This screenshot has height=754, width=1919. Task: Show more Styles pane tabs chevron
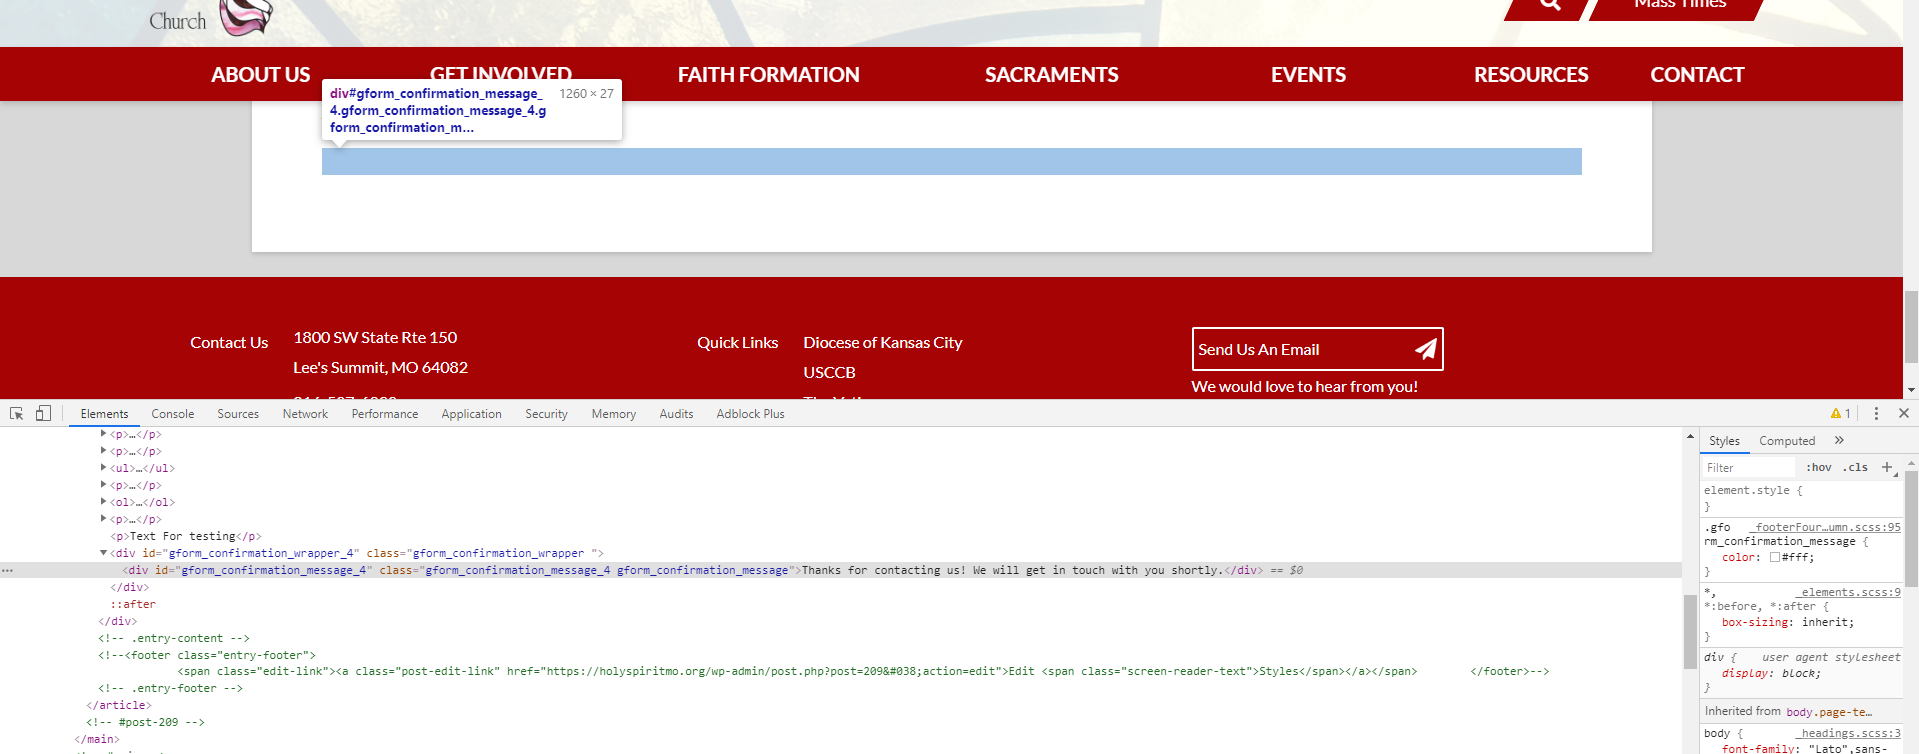1839,440
